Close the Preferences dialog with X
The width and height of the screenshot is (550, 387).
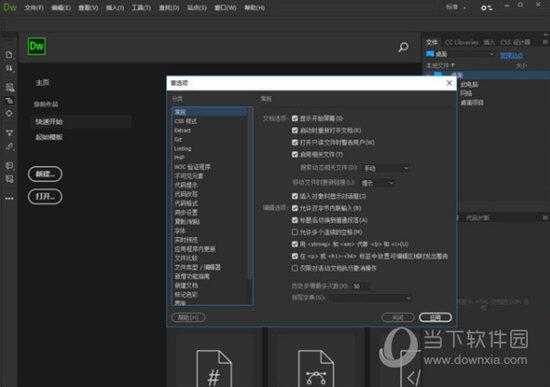pyautogui.click(x=449, y=83)
